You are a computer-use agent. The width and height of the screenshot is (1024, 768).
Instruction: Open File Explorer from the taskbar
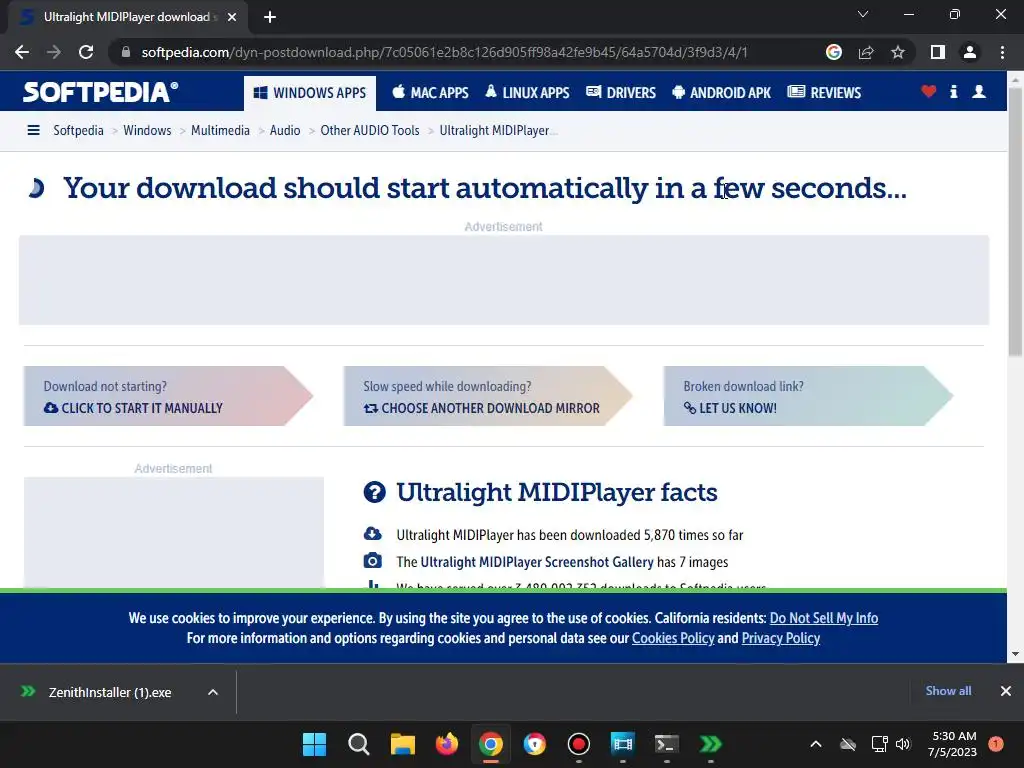click(402, 744)
